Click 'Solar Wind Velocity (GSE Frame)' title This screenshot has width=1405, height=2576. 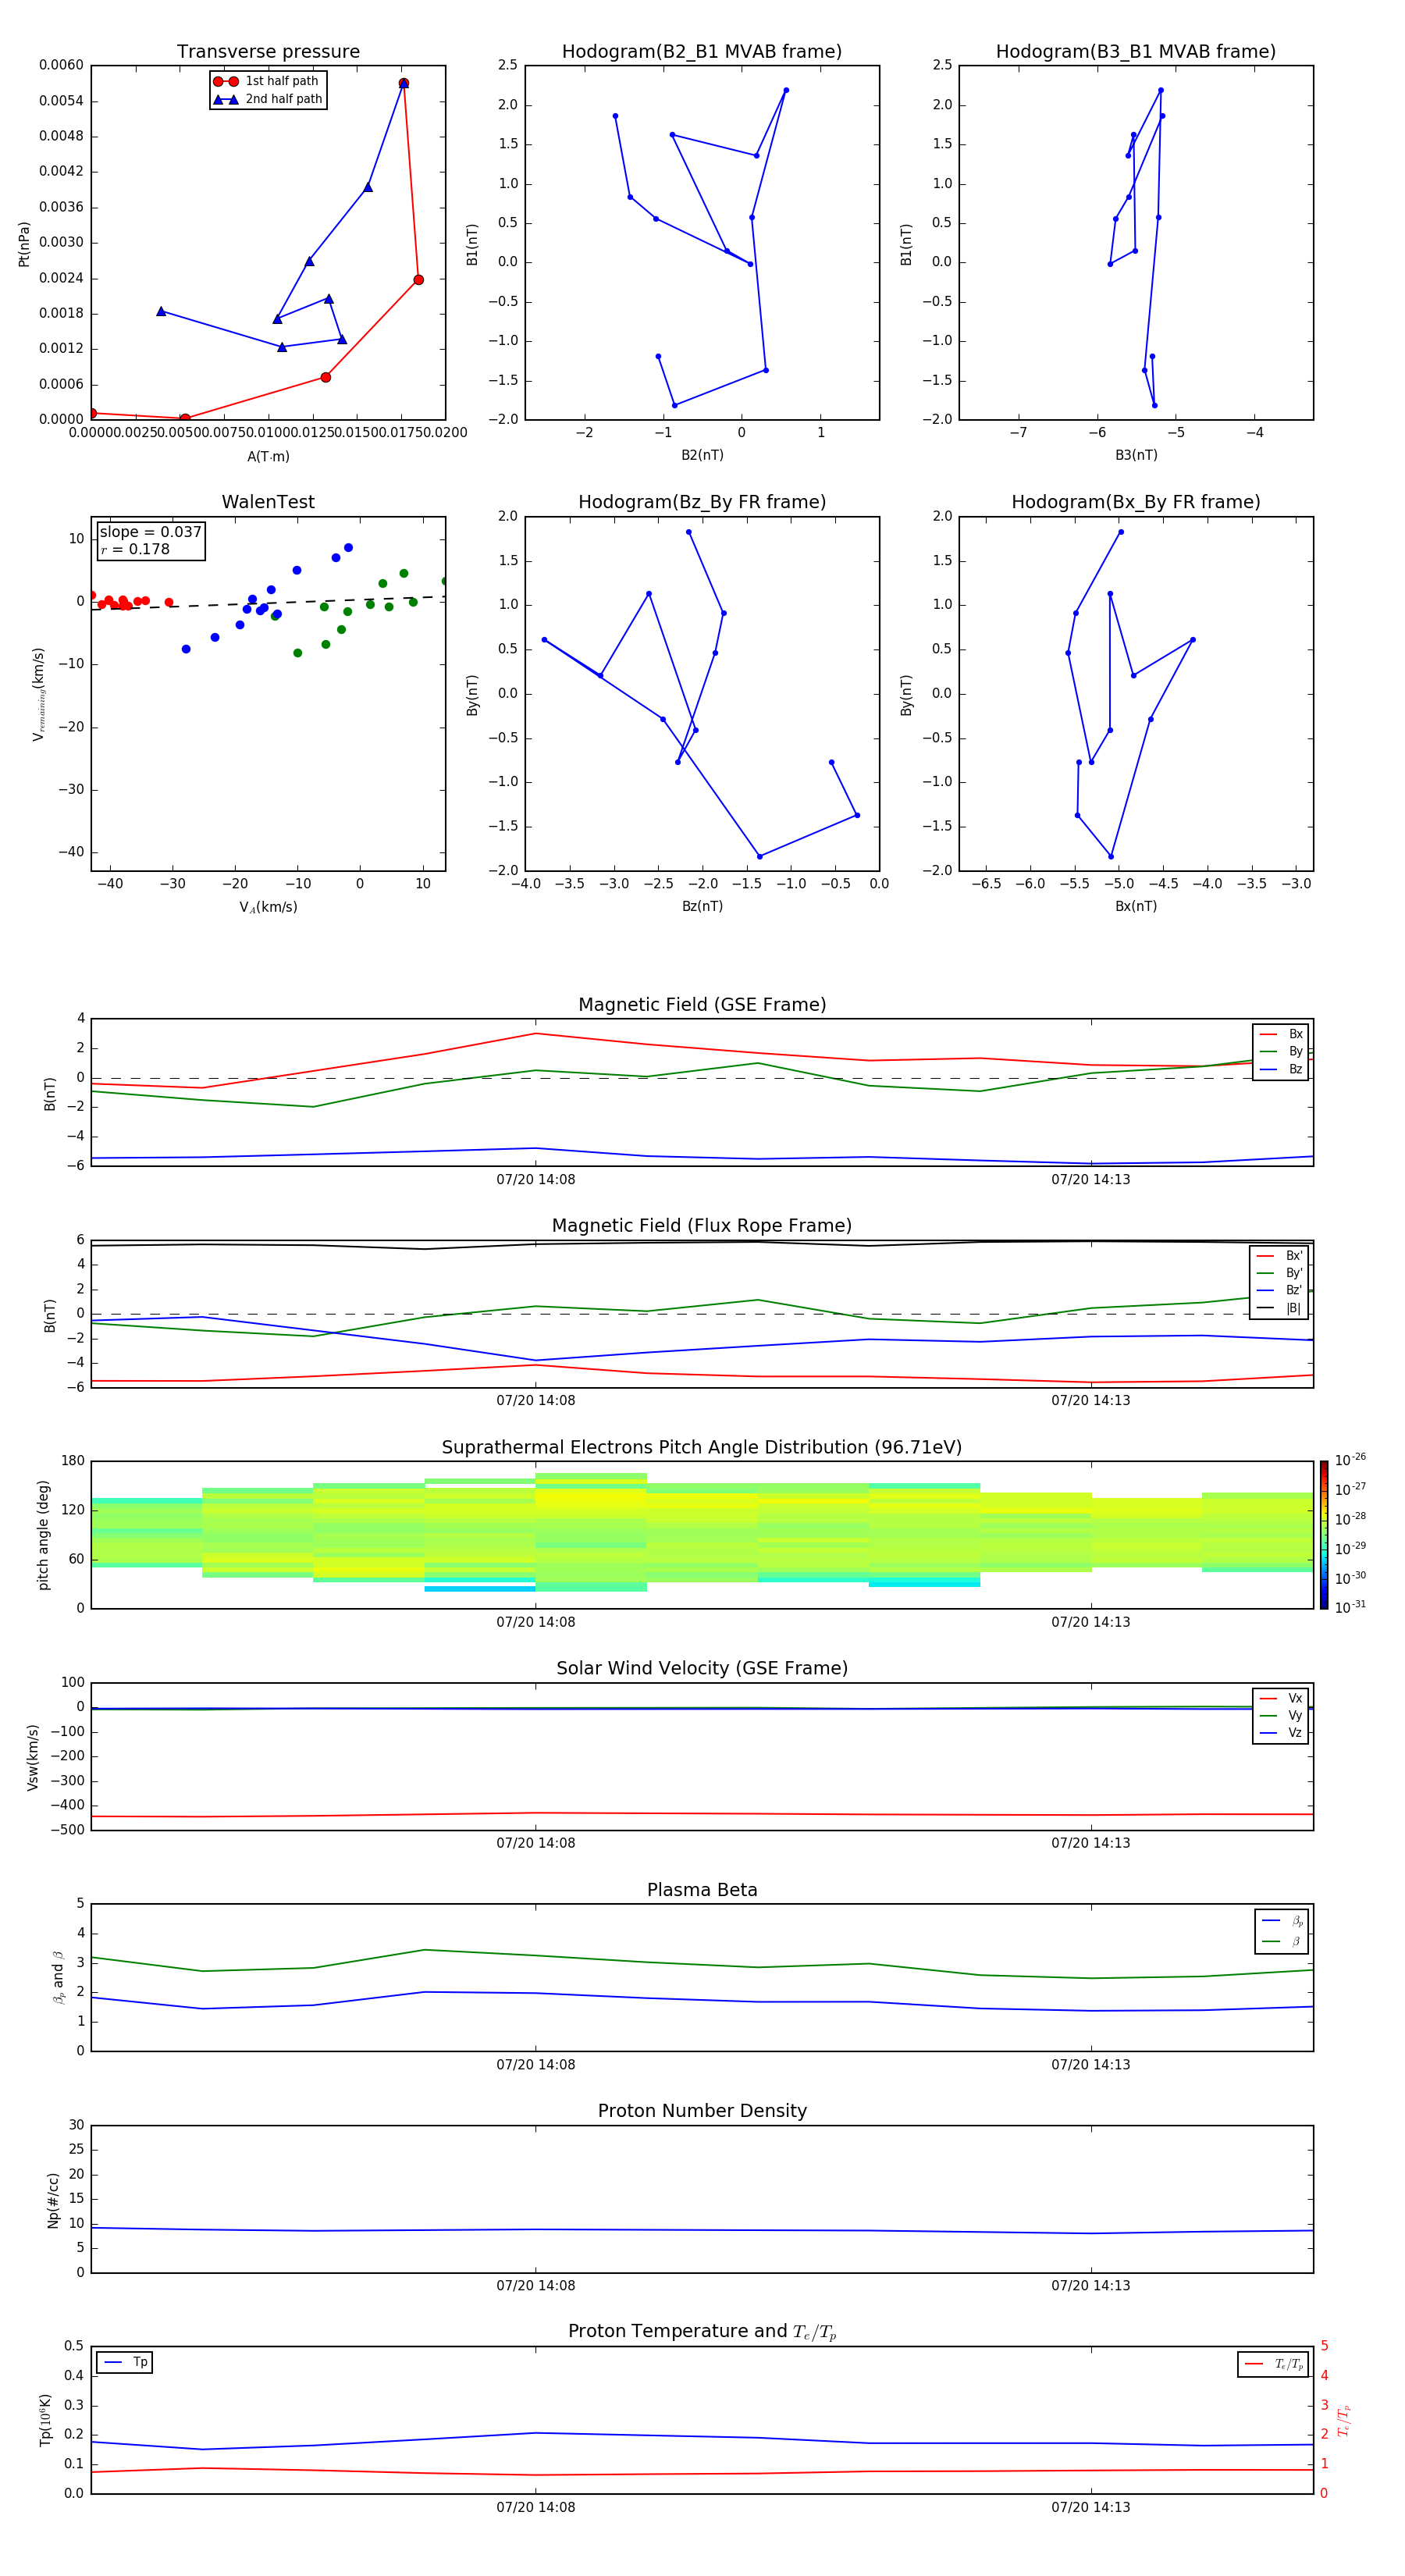point(702,1669)
